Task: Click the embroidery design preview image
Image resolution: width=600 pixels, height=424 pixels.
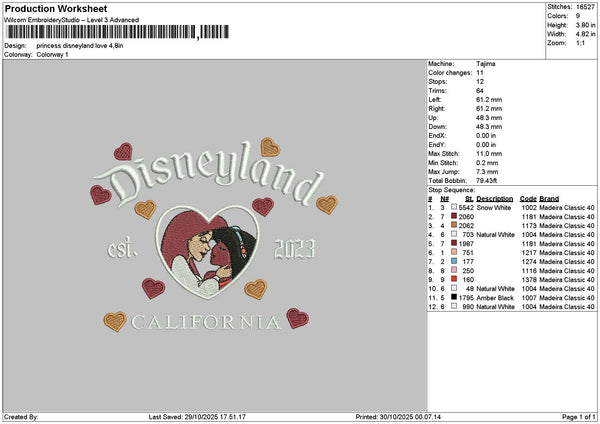Action: [214, 236]
